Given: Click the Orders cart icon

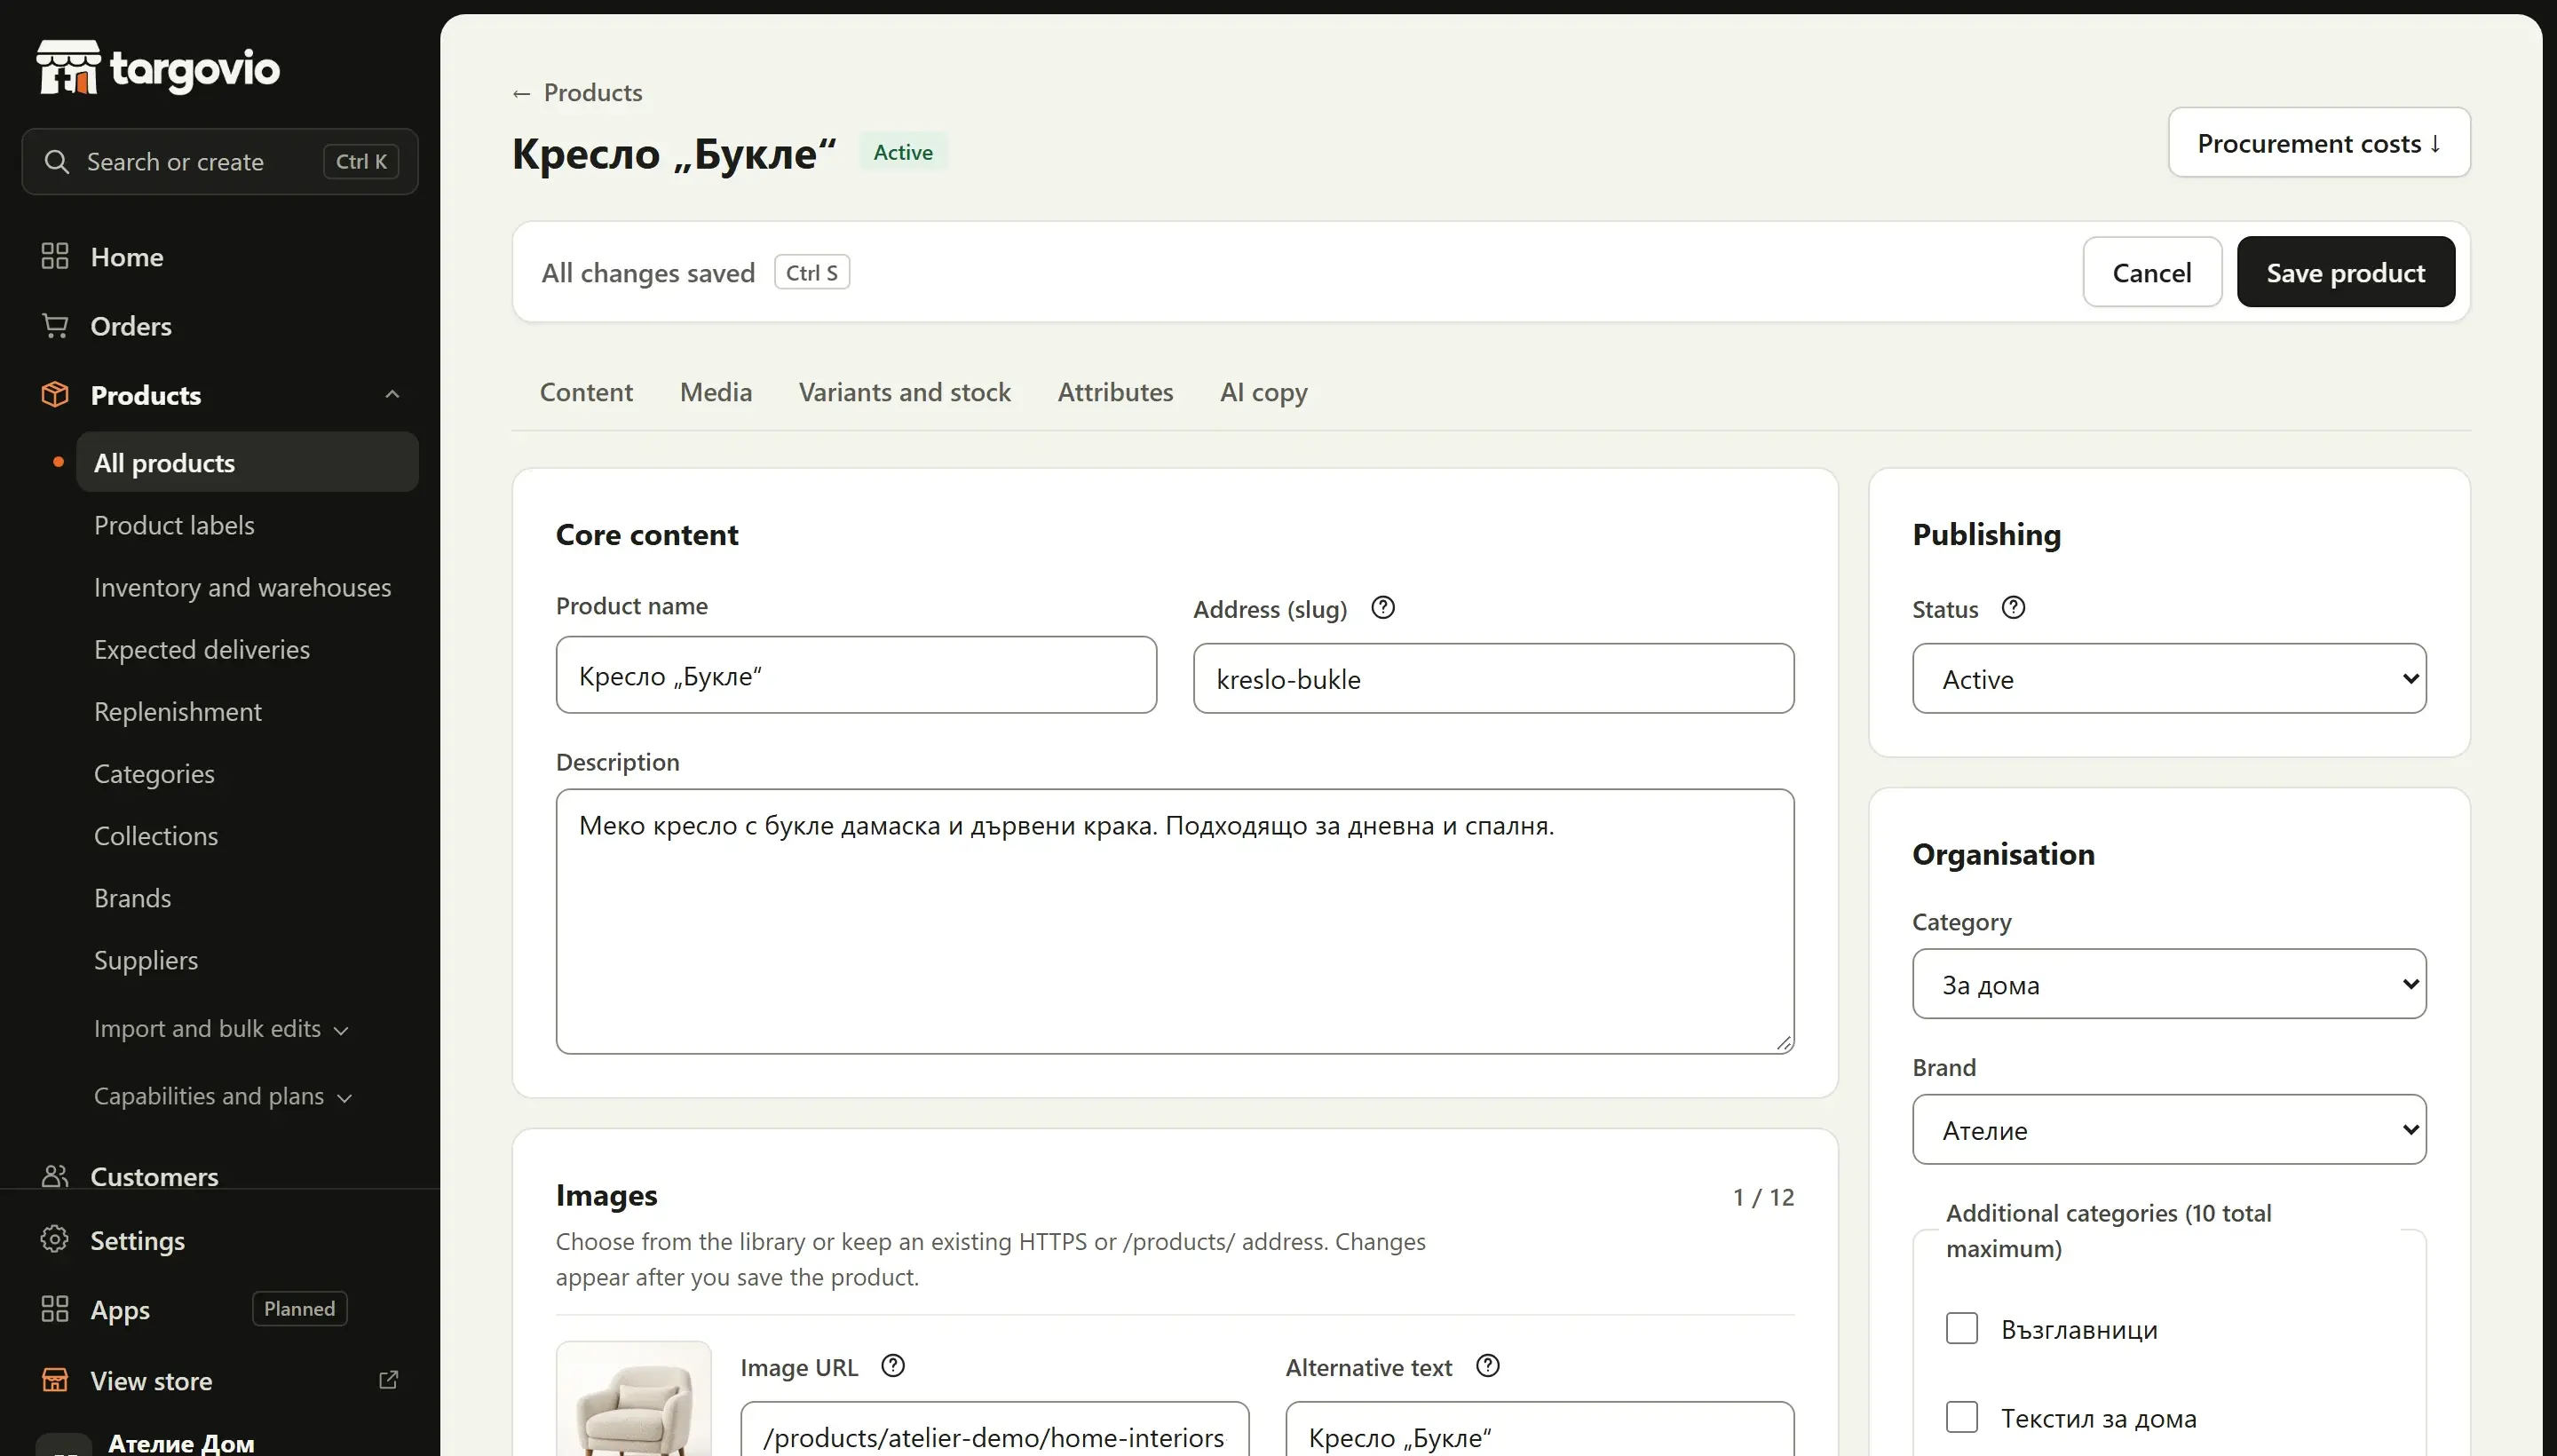Looking at the screenshot, I should click(55, 325).
